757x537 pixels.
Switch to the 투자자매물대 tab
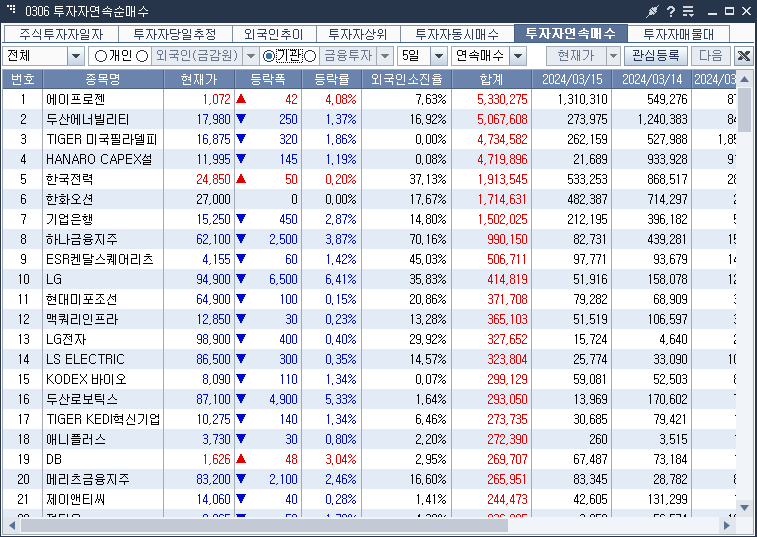click(x=678, y=34)
